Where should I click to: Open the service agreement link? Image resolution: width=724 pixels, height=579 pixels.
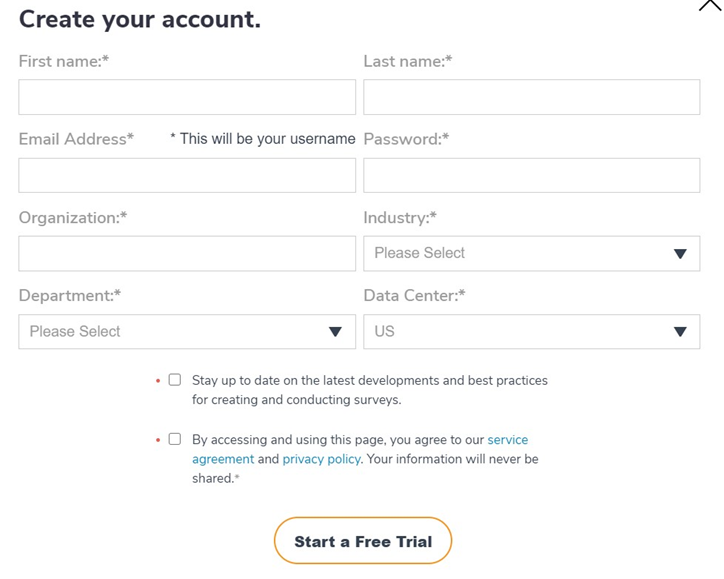pyautogui.click(x=507, y=440)
